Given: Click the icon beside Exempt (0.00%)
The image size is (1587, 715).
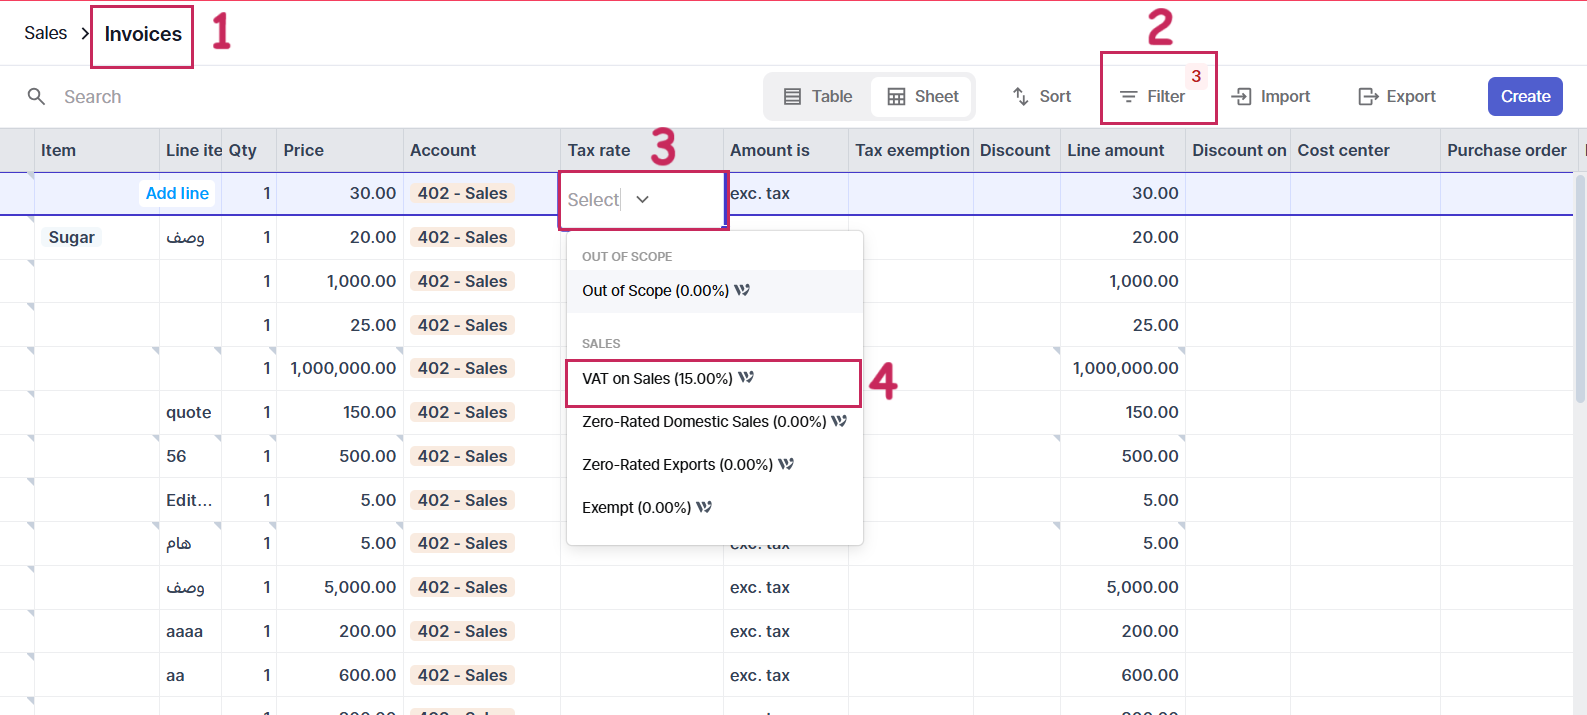Looking at the screenshot, I should click(x=704, y=507).
